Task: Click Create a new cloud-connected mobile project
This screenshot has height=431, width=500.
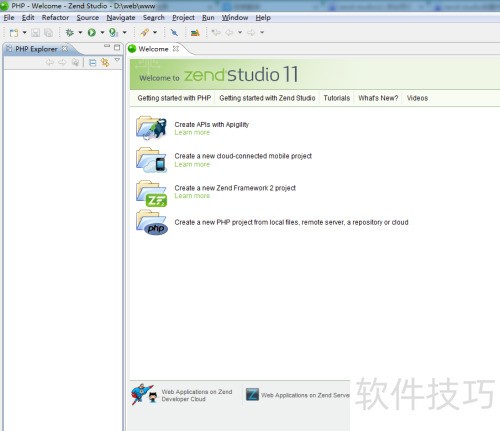Action: (243, 156)
